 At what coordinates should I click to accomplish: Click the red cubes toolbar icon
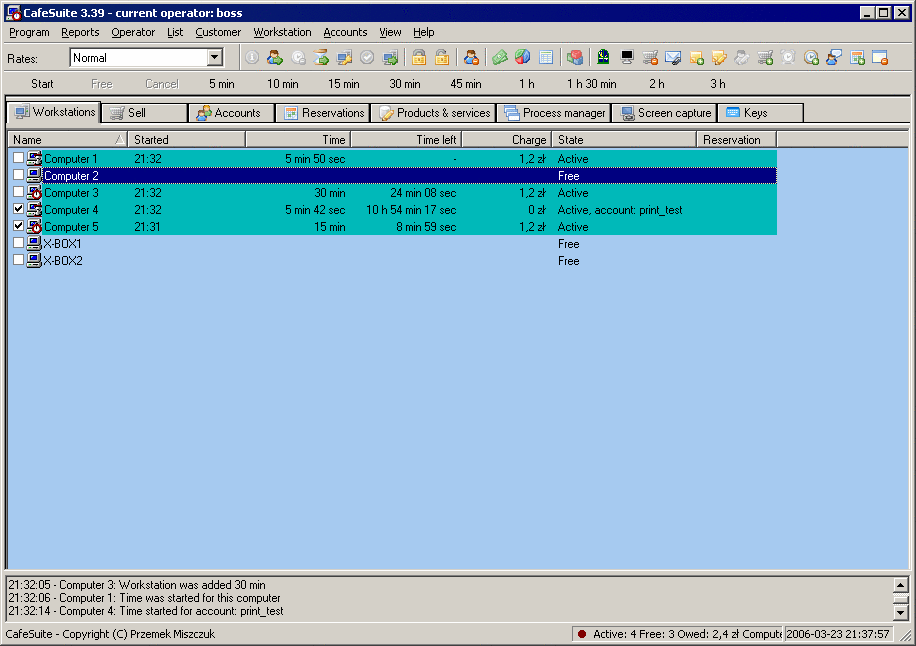(x=575, y=58)
